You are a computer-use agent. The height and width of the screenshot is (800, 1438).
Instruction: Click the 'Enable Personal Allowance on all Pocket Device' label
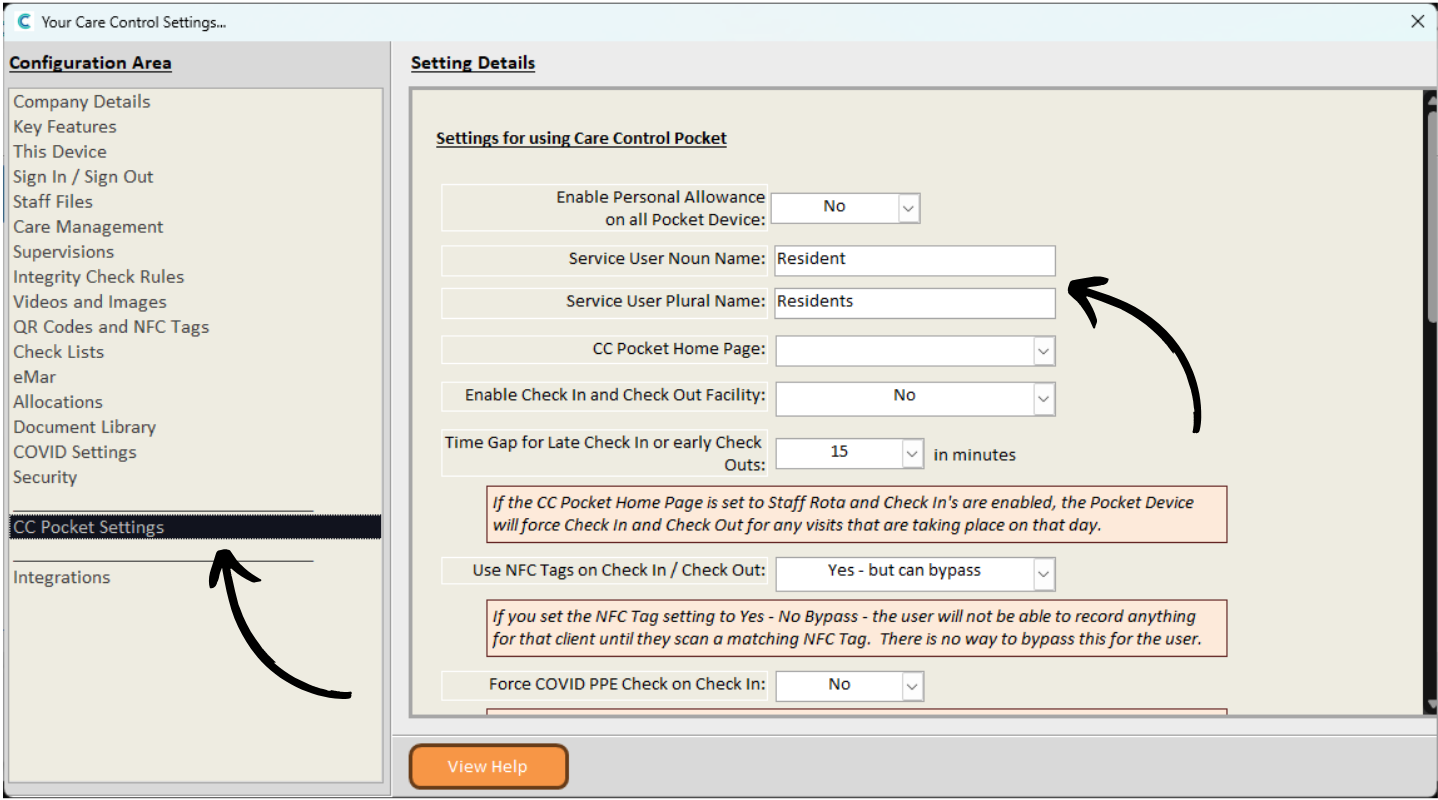[x=605, y=208]
